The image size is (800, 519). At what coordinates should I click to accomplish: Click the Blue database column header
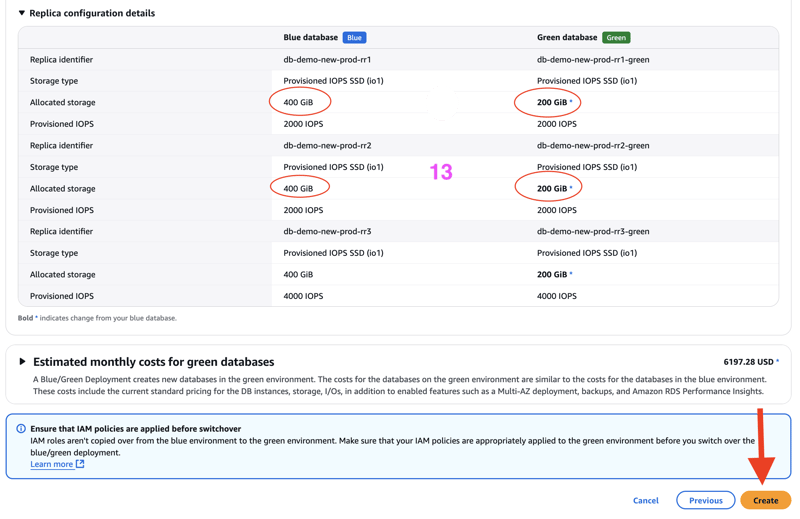click(x=310, y=38)
